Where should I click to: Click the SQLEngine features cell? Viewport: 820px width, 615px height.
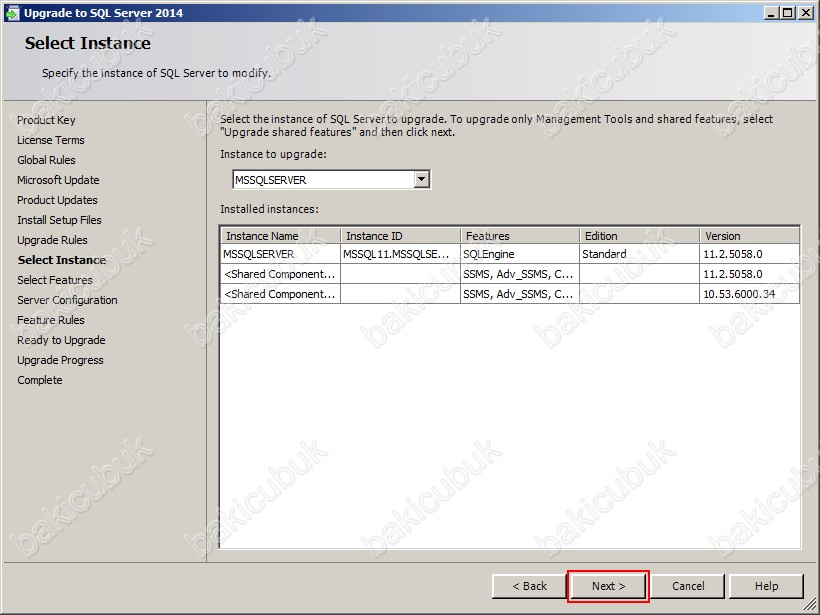pos(520,254)
